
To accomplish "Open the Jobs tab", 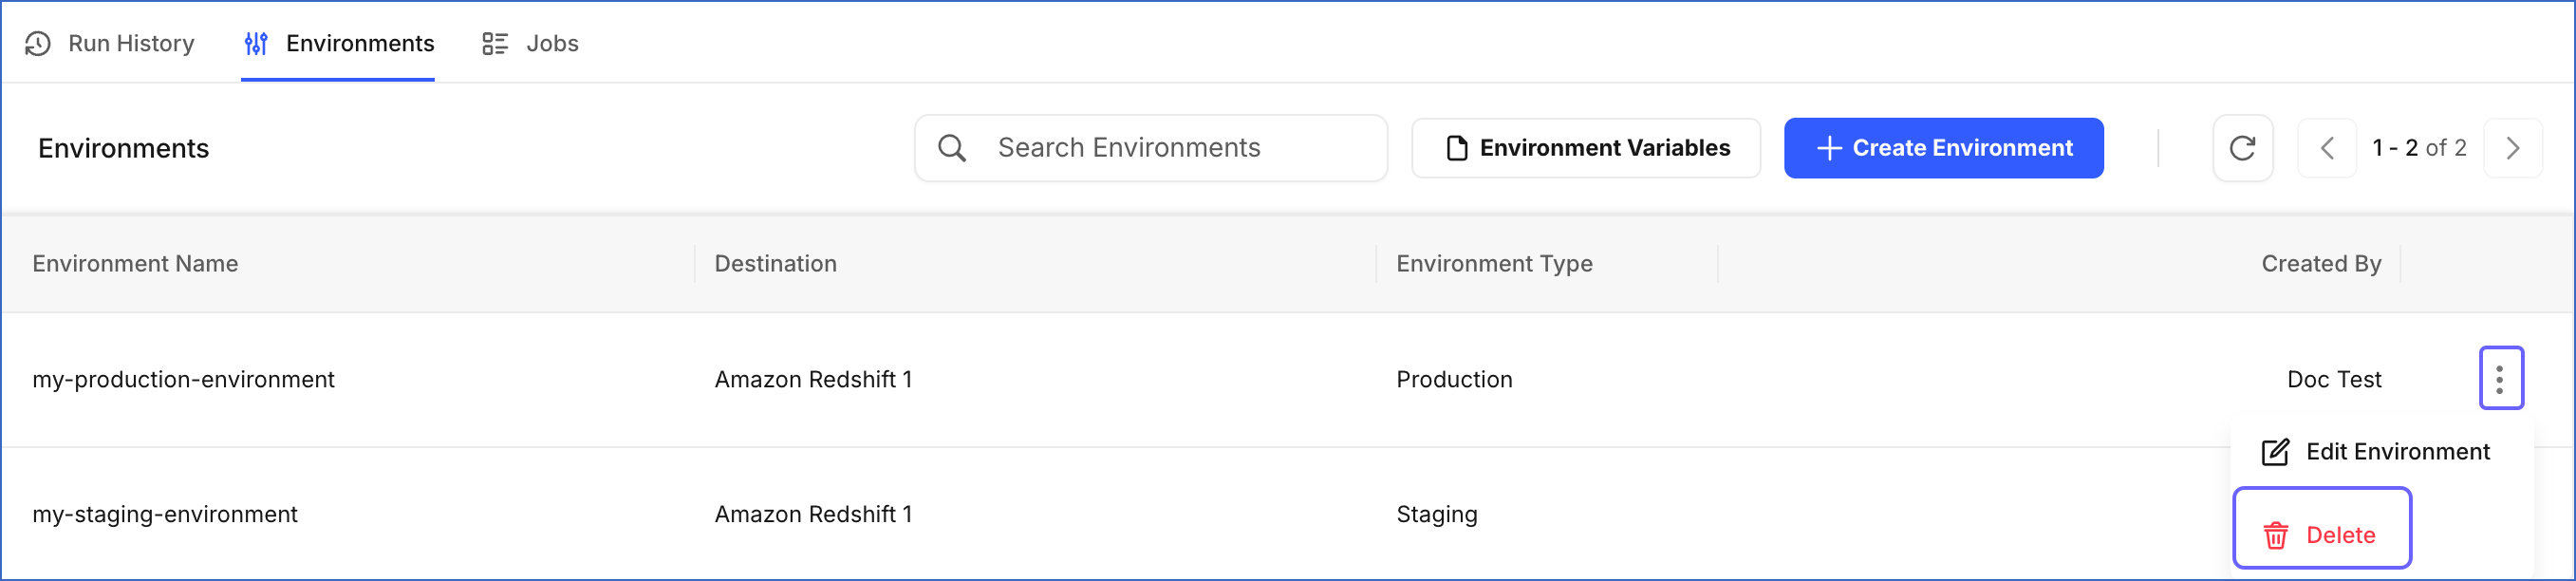I will click(530, 43).
